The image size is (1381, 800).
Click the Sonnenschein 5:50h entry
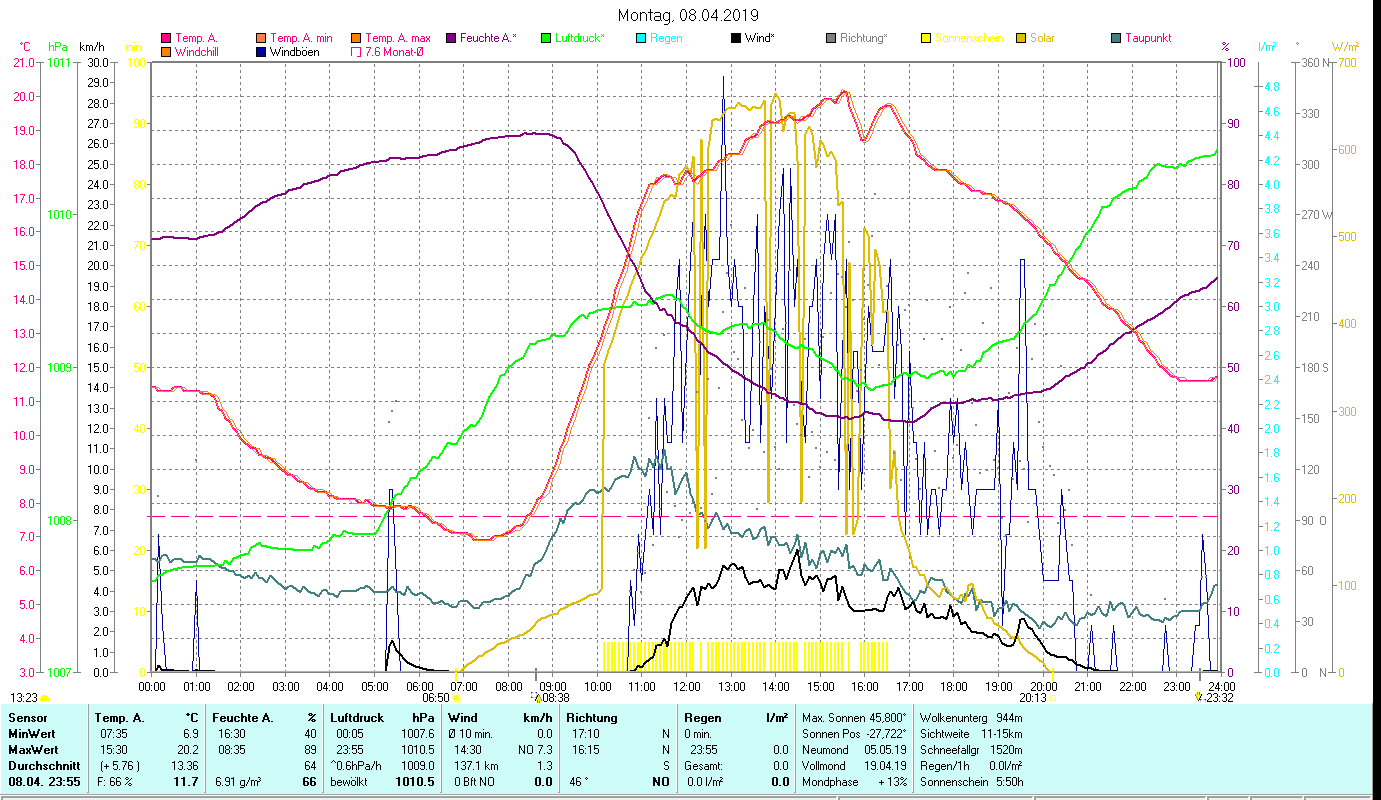tap(971, 782)
